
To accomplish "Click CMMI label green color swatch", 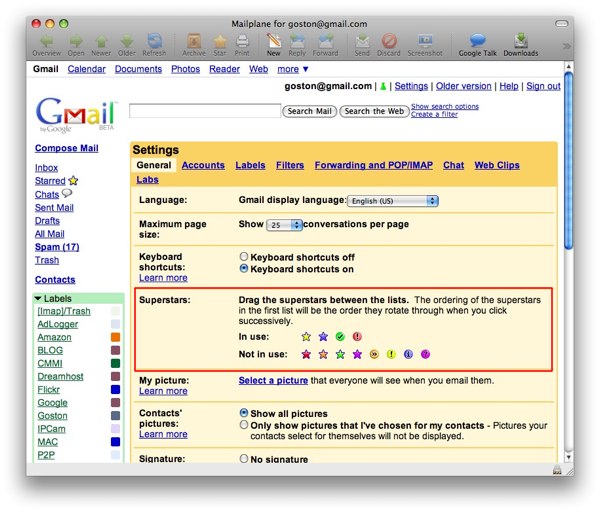I will point(115,363).
